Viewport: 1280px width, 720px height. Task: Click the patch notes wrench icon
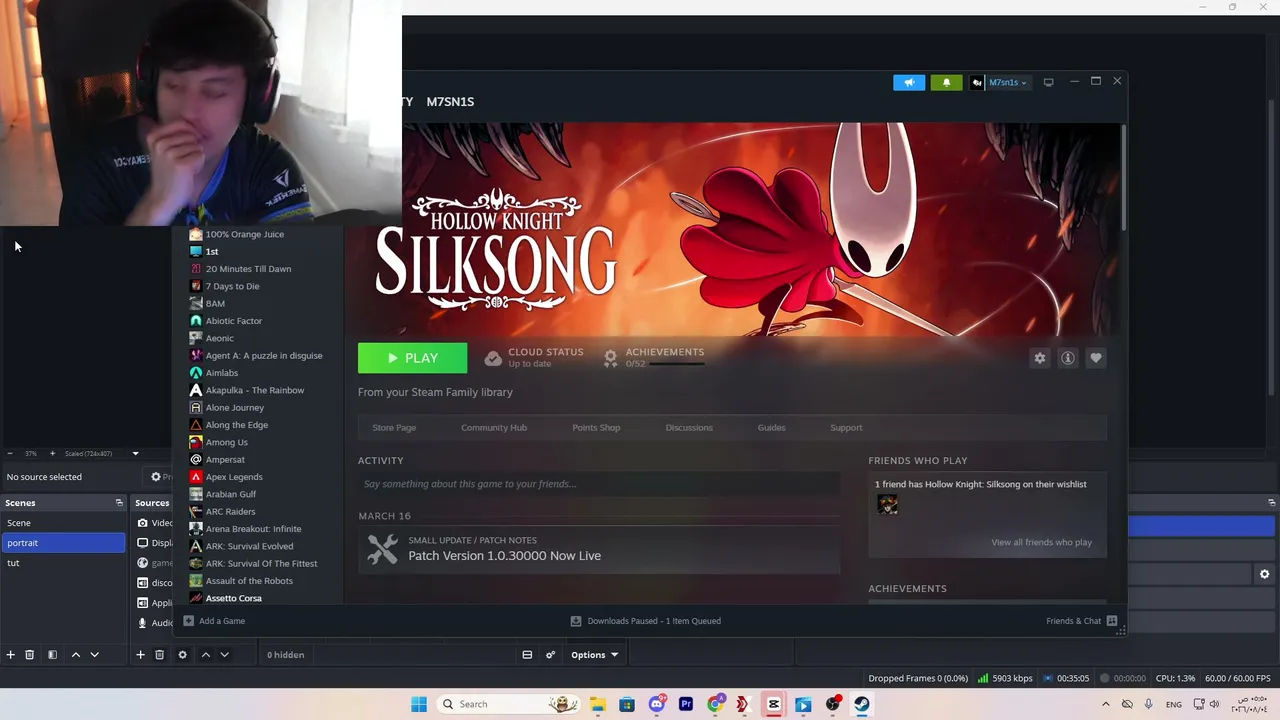(x=382, y=549)
